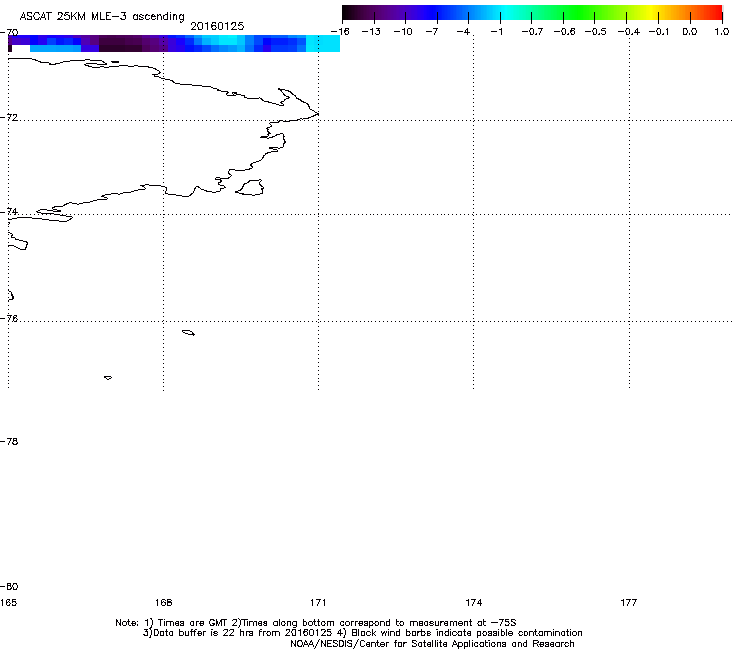Click the 'ASCAT 25KM MLE-3 ascending' title
740x650 pixels.
[102, 16]
